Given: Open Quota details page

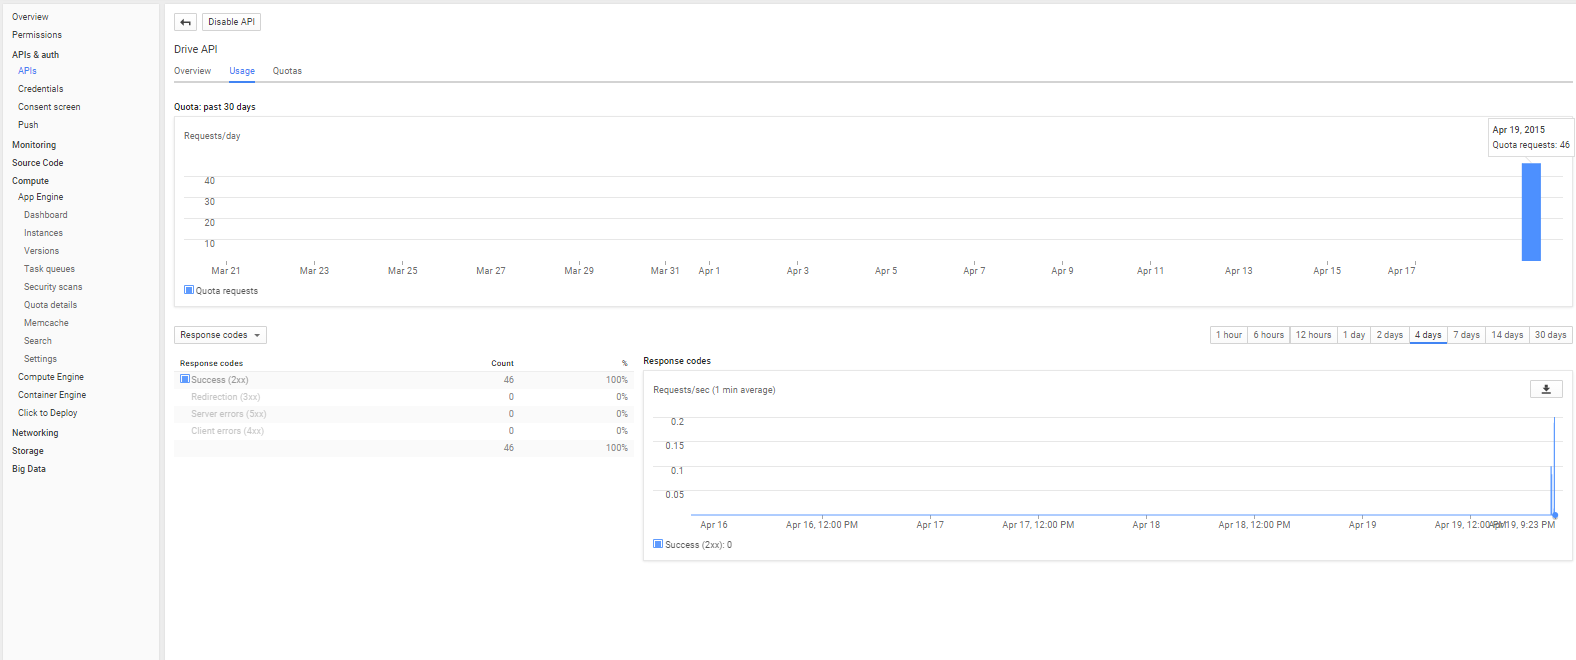Looking at the screenshot, I should 50,305.
